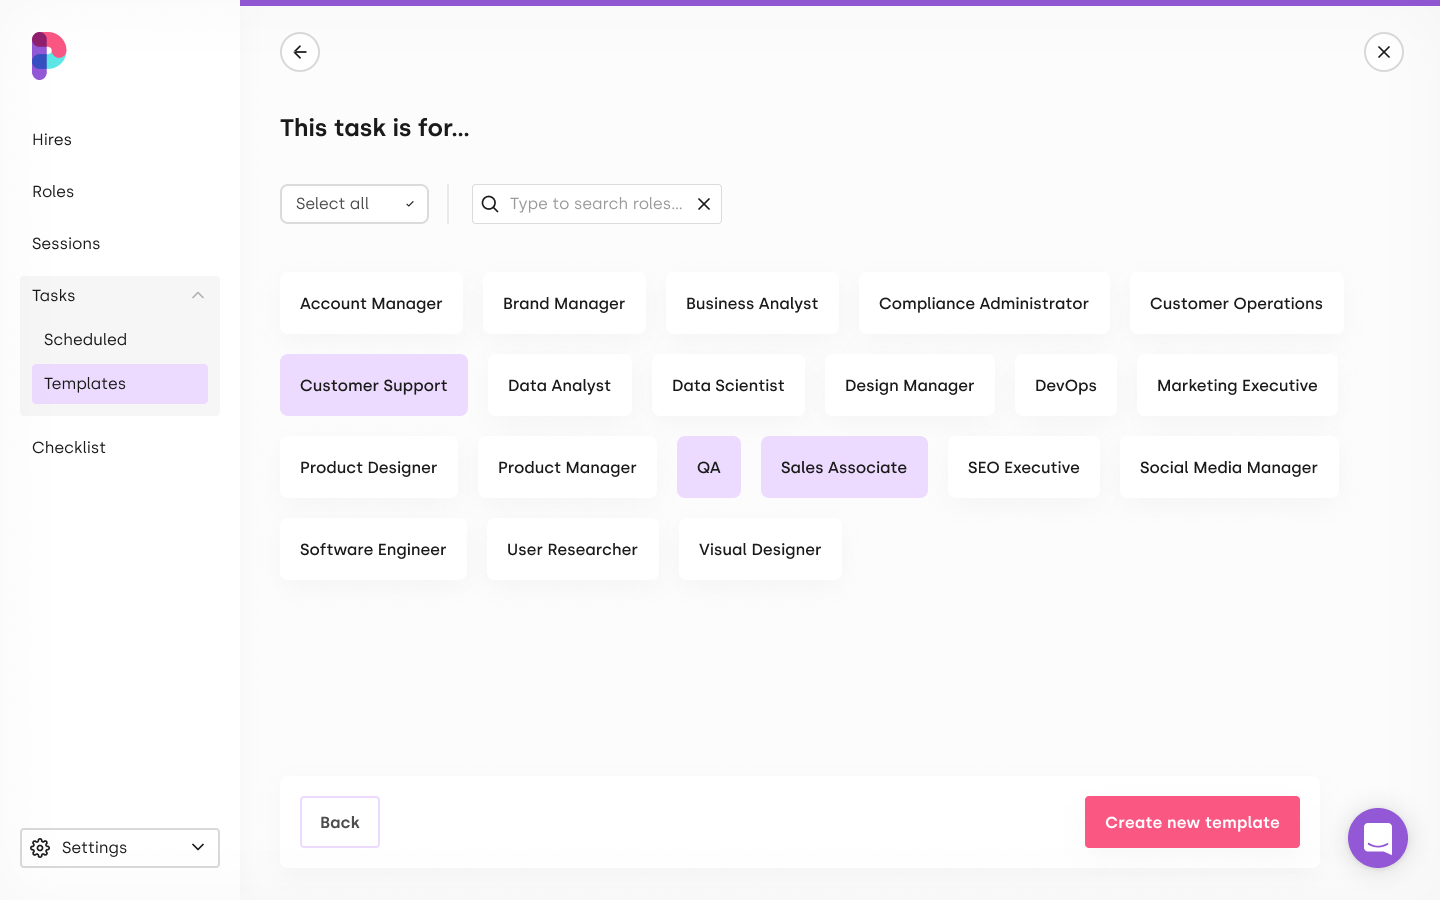Collapse the Tasks section chevron
1440x900 pixels.
198,295
